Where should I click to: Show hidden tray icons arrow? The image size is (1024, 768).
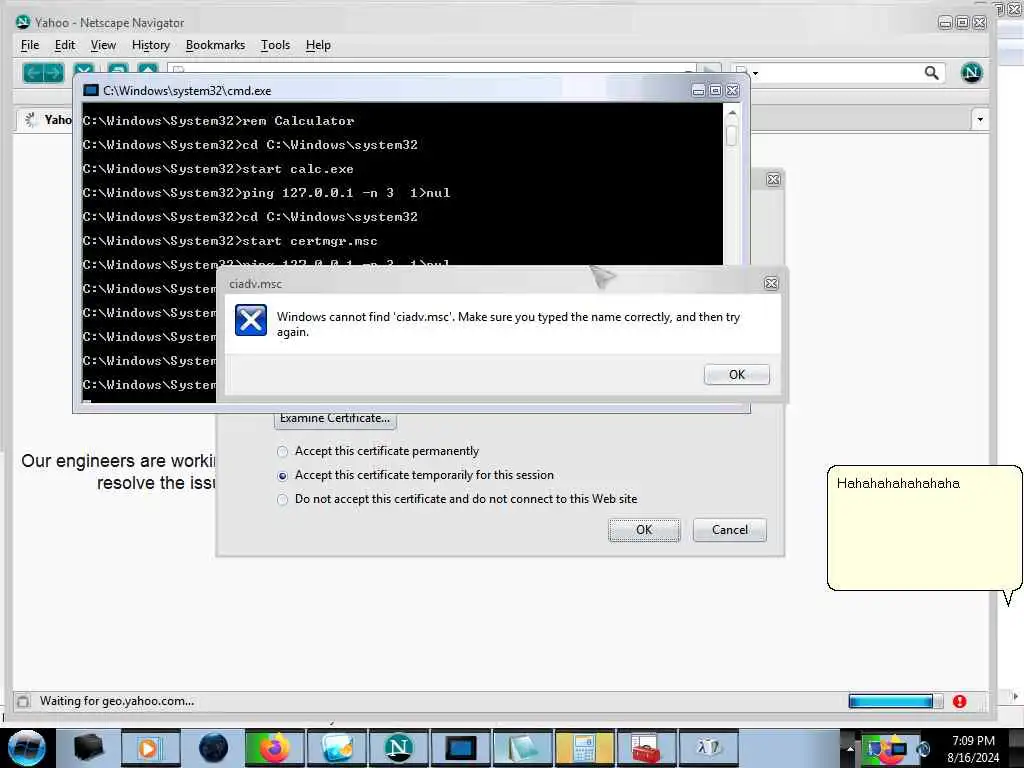coord(850,748)
